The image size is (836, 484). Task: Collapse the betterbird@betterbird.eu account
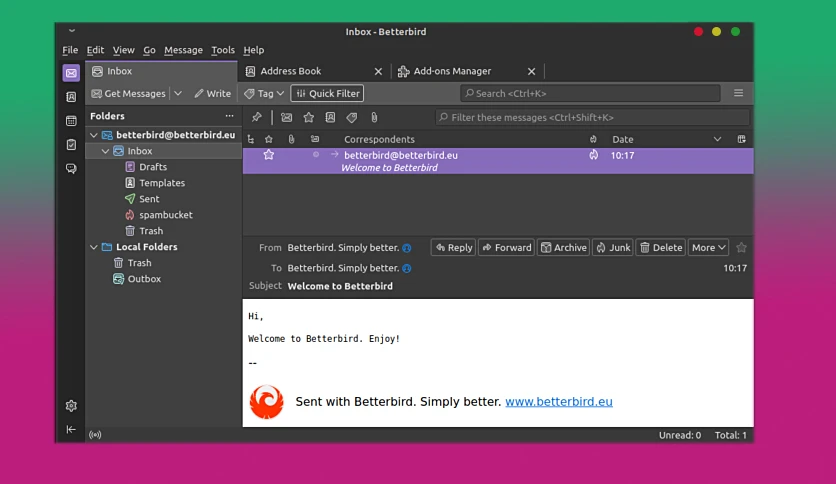click(94, 135)
